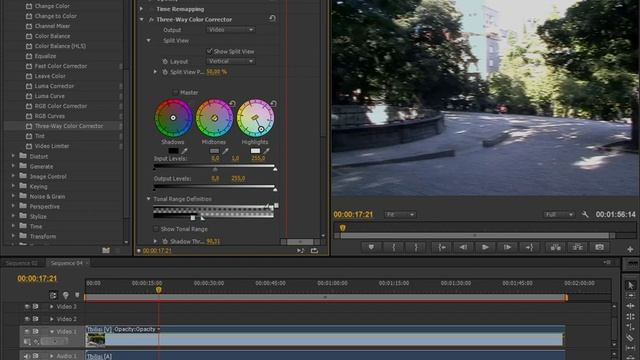Check the Show Tonal Range checkbox
The image size is (640, 360).
[156, 229]
